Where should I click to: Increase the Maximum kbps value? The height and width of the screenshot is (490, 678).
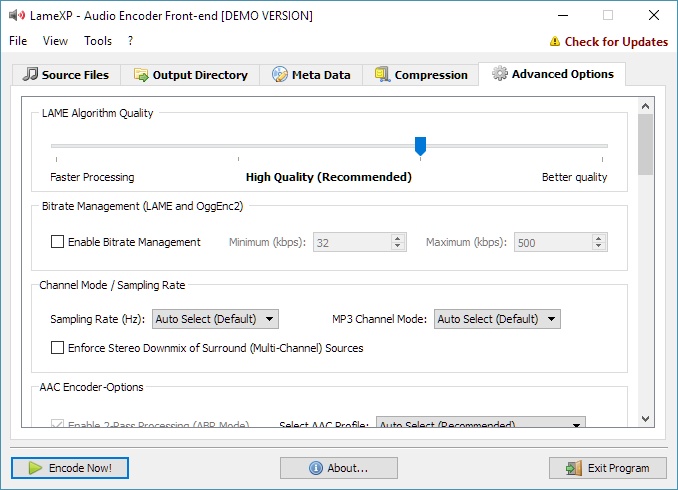coord(598,238)
